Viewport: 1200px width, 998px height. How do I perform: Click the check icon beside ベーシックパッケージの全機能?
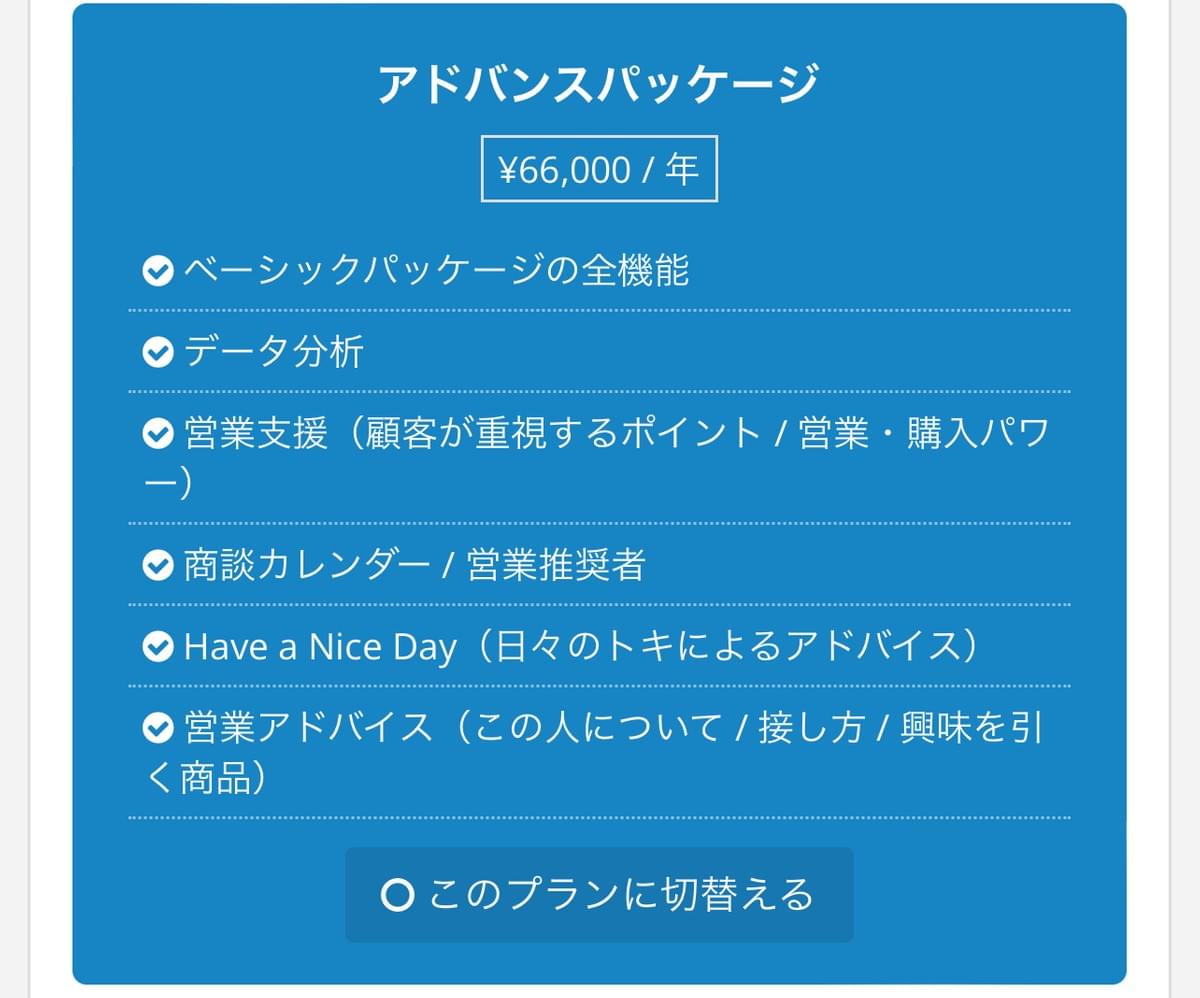pyautogui.click(x=158, y=271)
